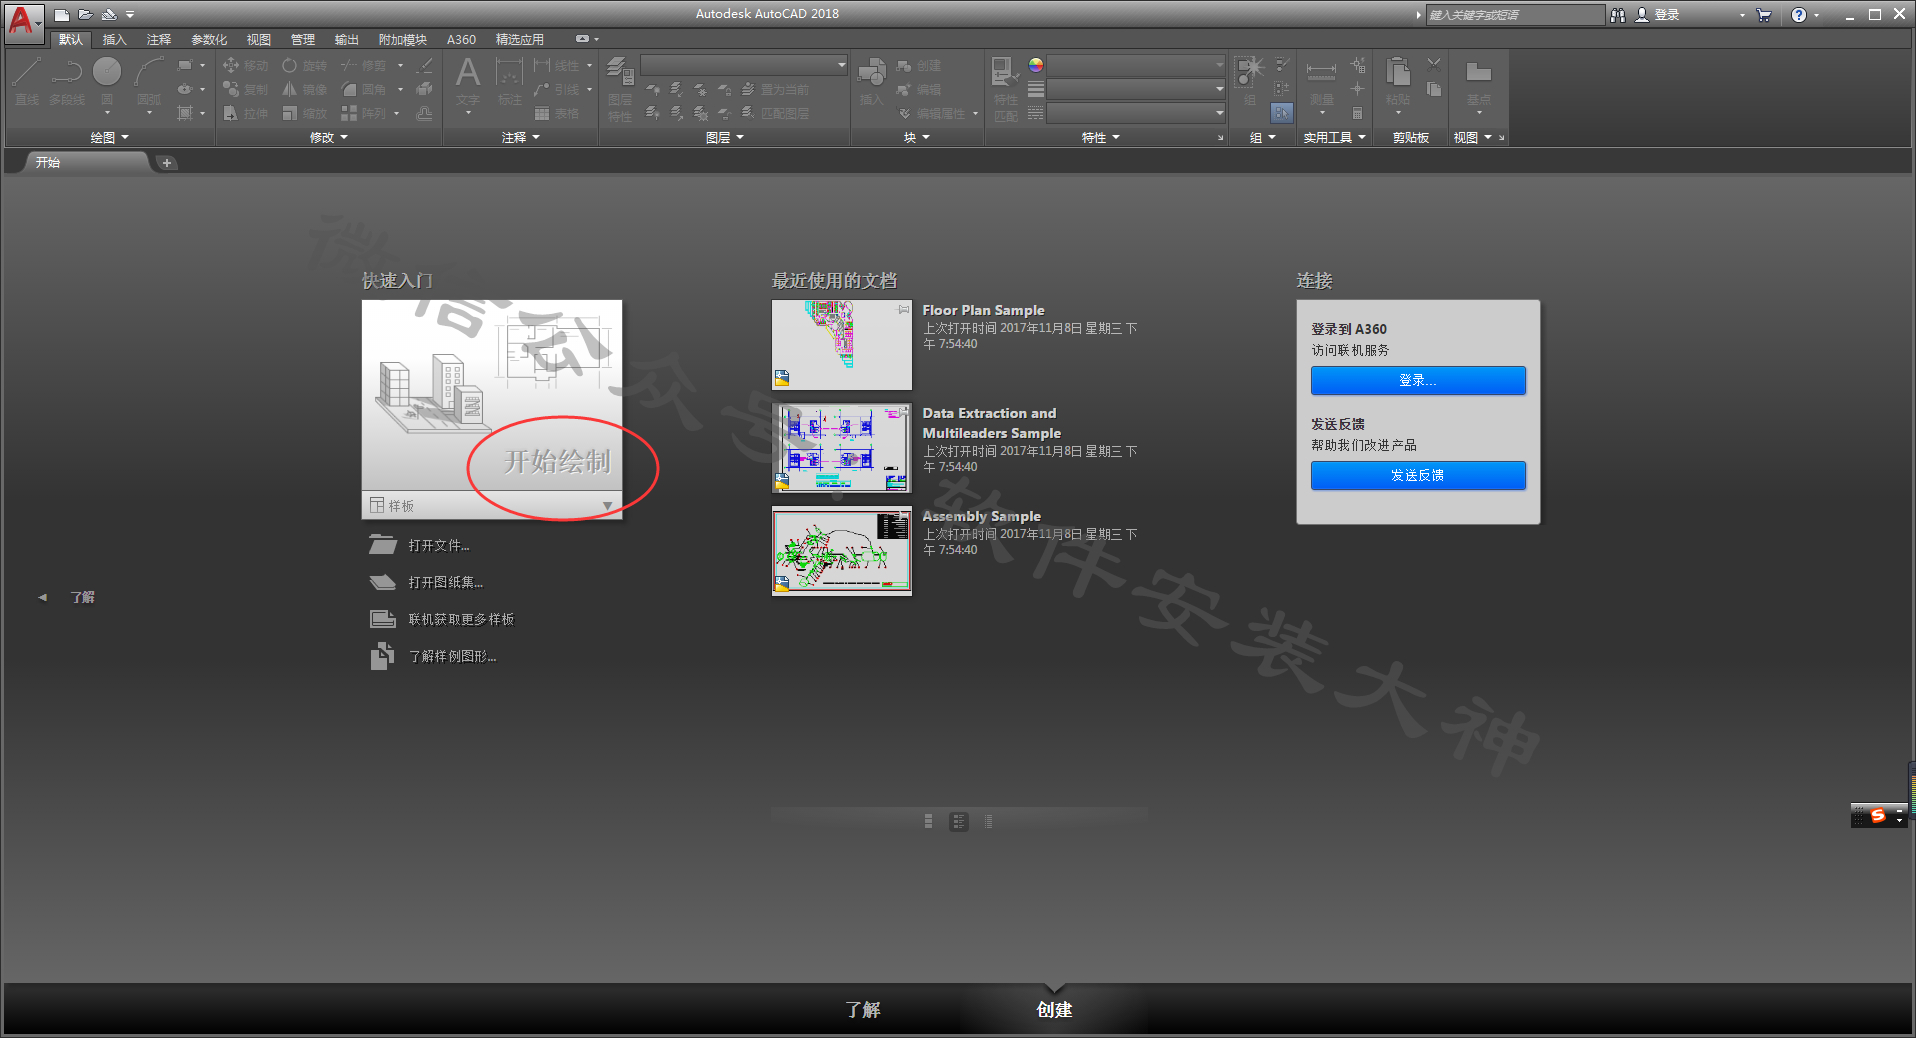Screen dimensions: 1916x1038
Task: Click the plus icon to add new tab
Action: click(167, 163)
